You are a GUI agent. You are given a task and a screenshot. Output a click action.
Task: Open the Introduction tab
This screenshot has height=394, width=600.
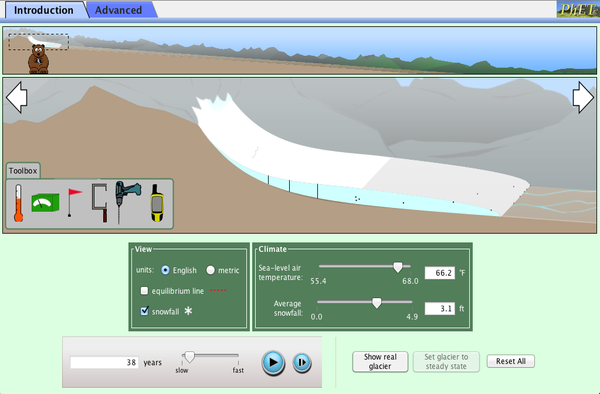44,10
